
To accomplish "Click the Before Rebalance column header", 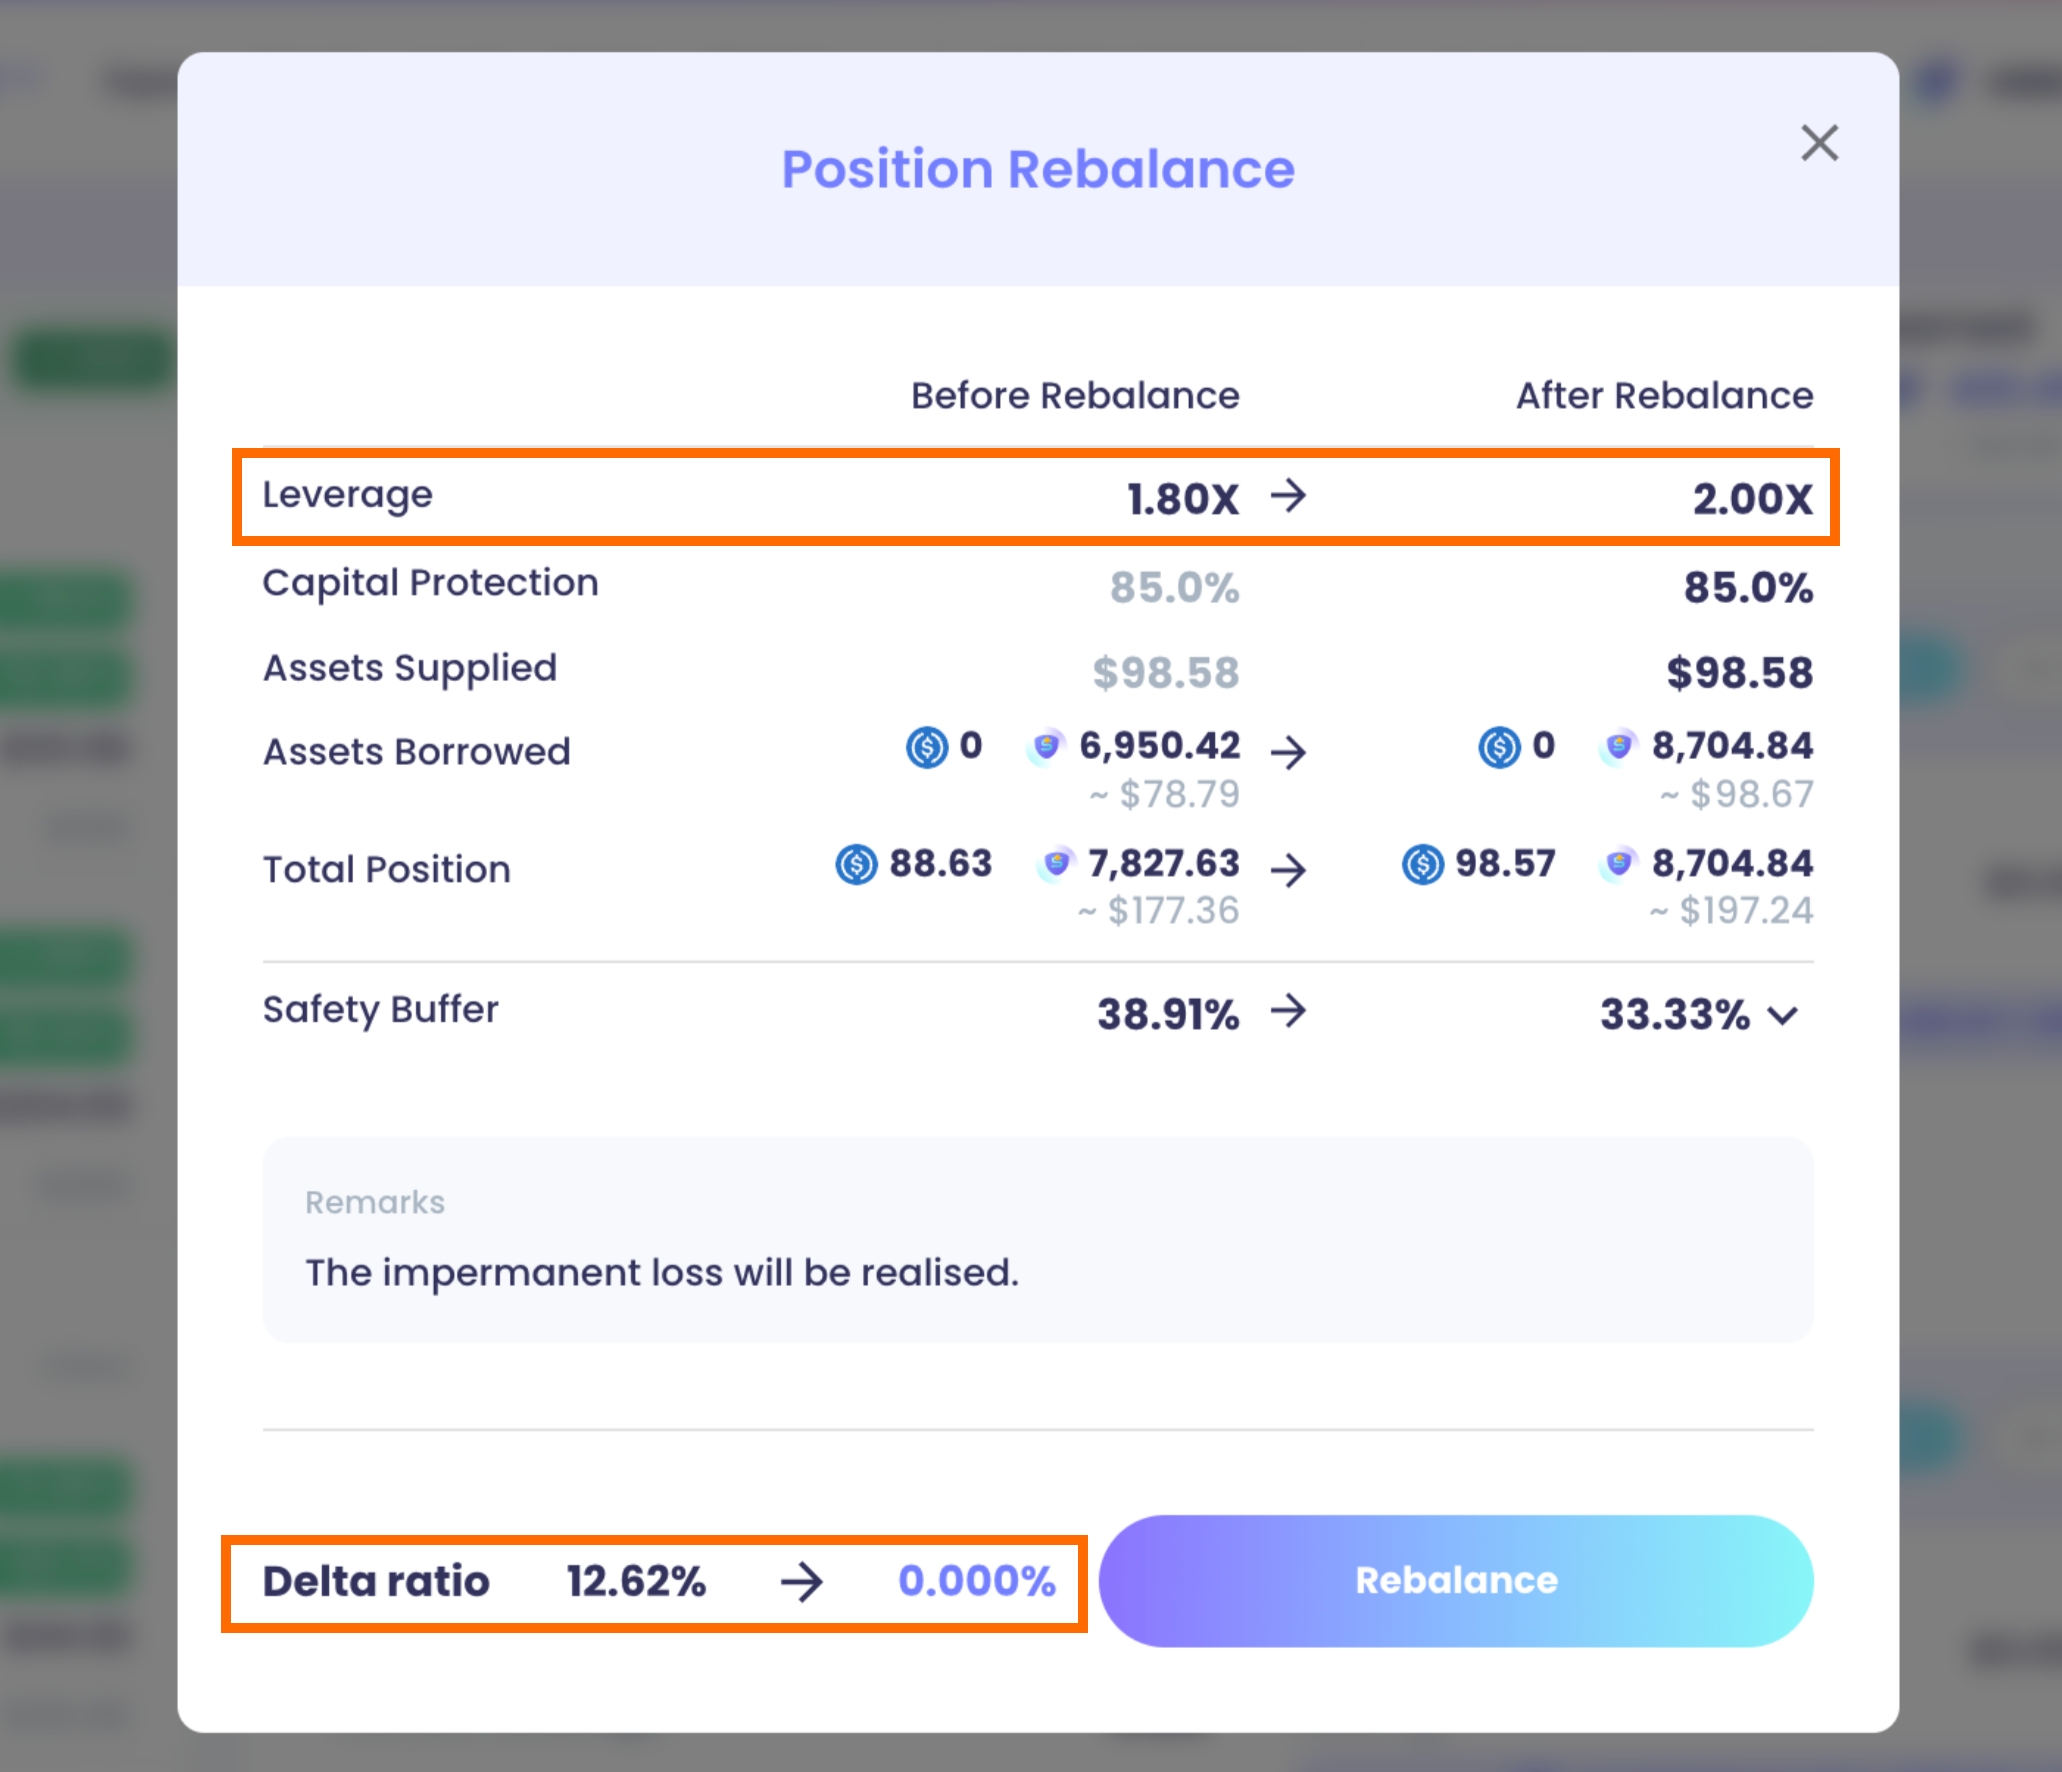I will pos(1074,396).
